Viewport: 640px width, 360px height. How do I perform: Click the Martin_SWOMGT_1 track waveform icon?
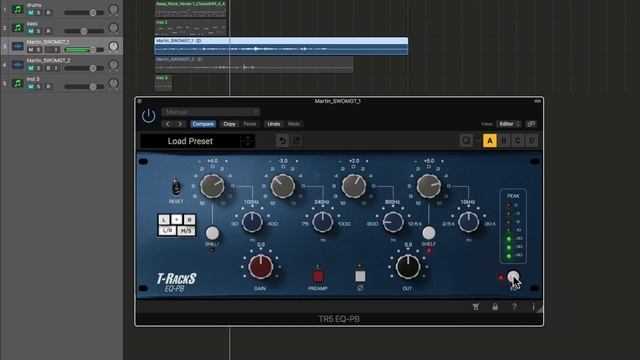click(17, 46)
